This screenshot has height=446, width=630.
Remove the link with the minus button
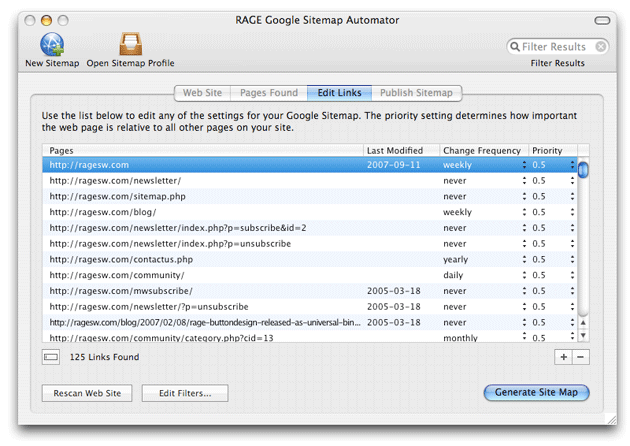pyautogui.click(x=581, y=357)
